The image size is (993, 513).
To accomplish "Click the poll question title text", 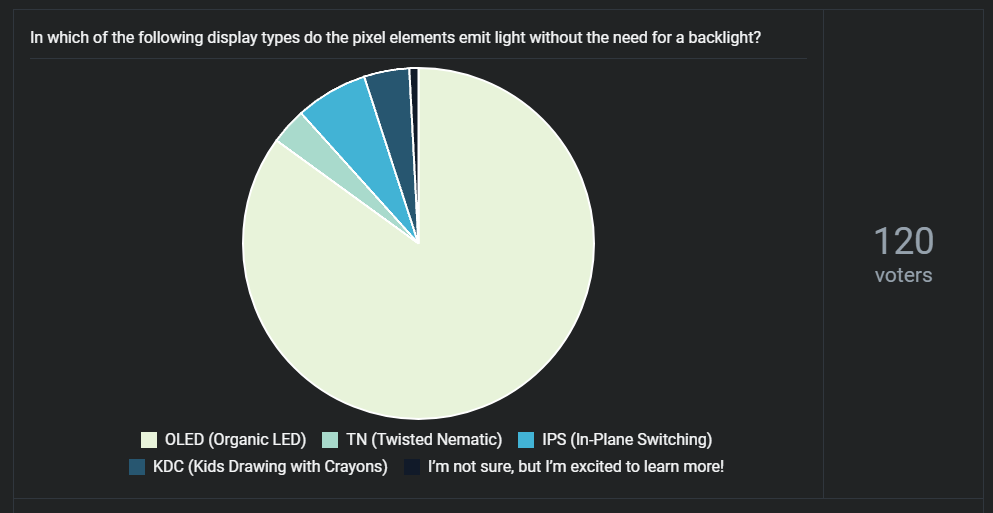I will pos(395,37).
